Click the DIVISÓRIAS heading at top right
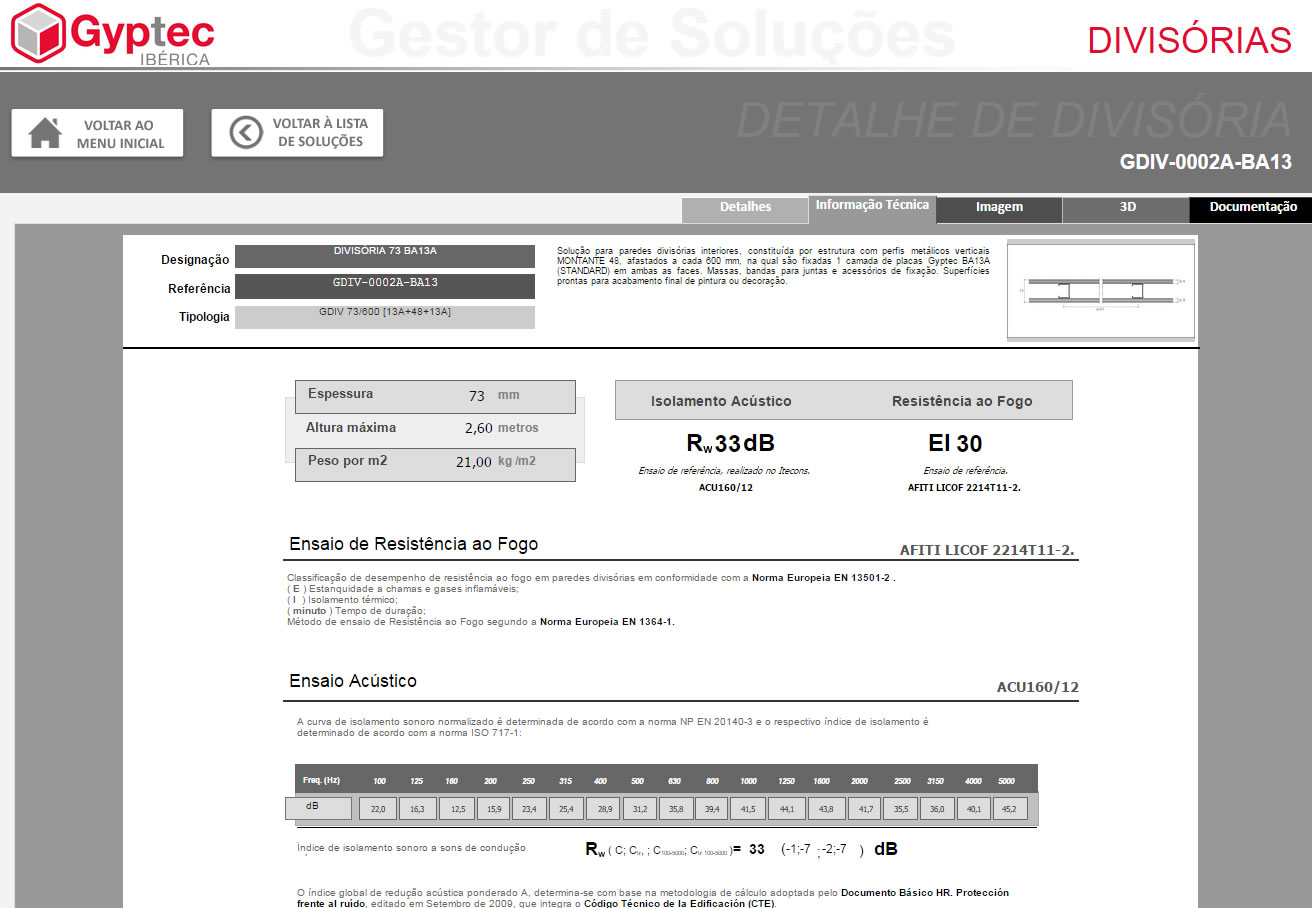Viewport: 1312px width, 908px height. point(1189,40)
